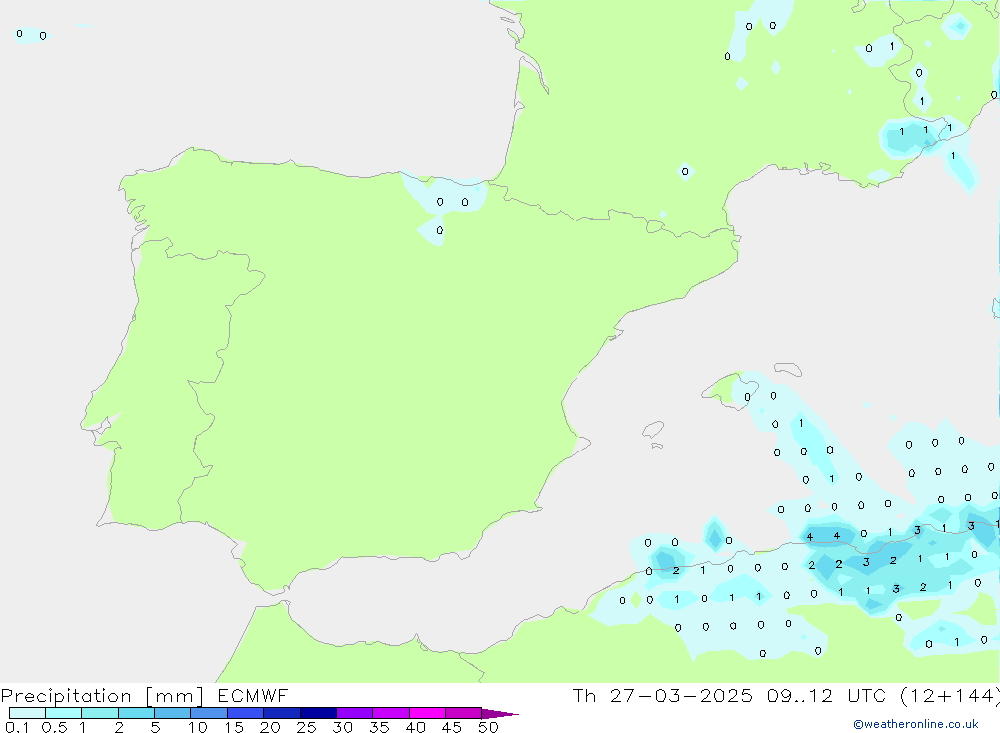Click the 35–40 mm purple legend swatch
The height and width of the screenshot is (733, 1000).
pyautogui.click(x=390, y=713)
